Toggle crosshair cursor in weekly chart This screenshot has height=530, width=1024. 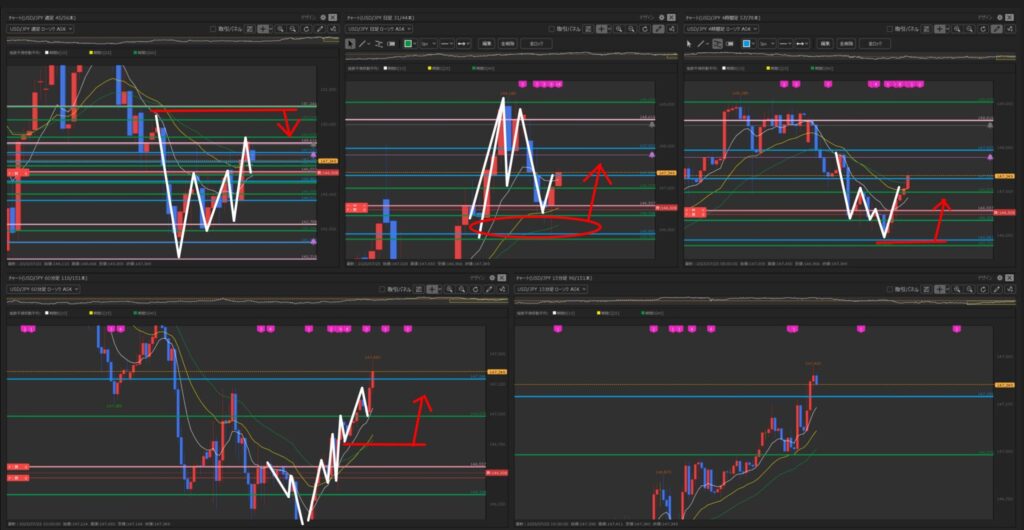point(263,29)
